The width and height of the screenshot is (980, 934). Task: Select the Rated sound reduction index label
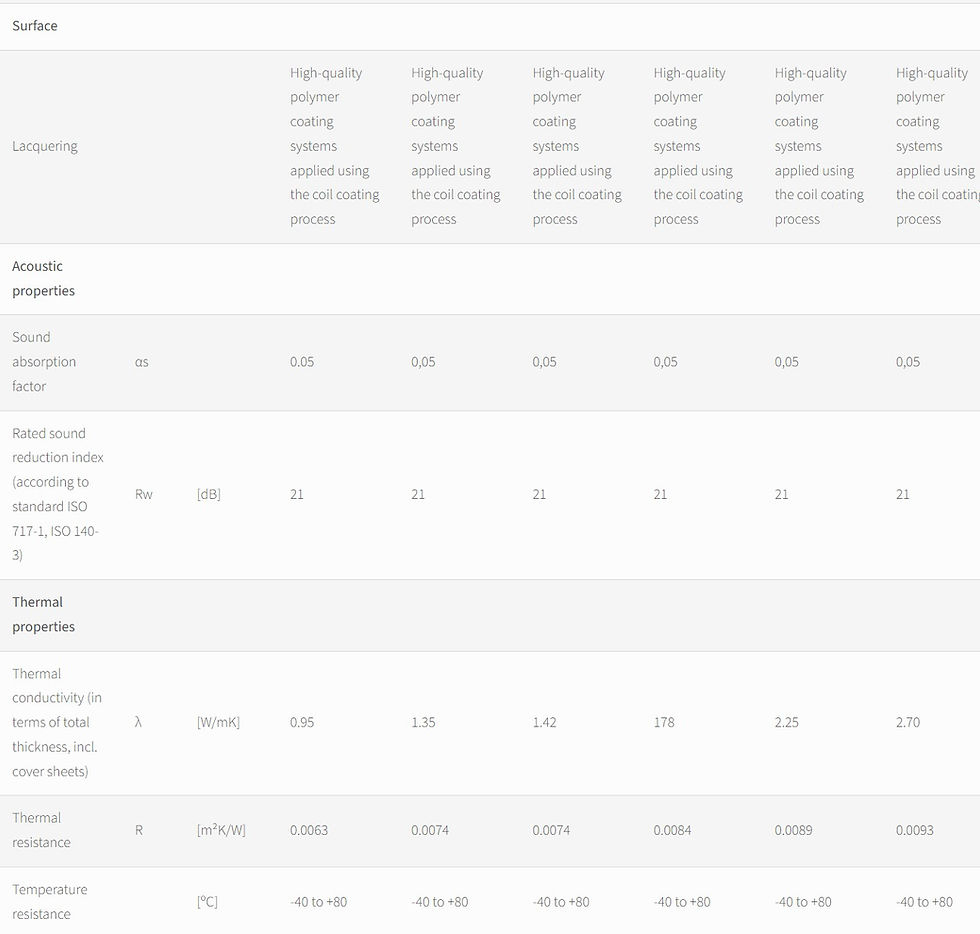58,494
